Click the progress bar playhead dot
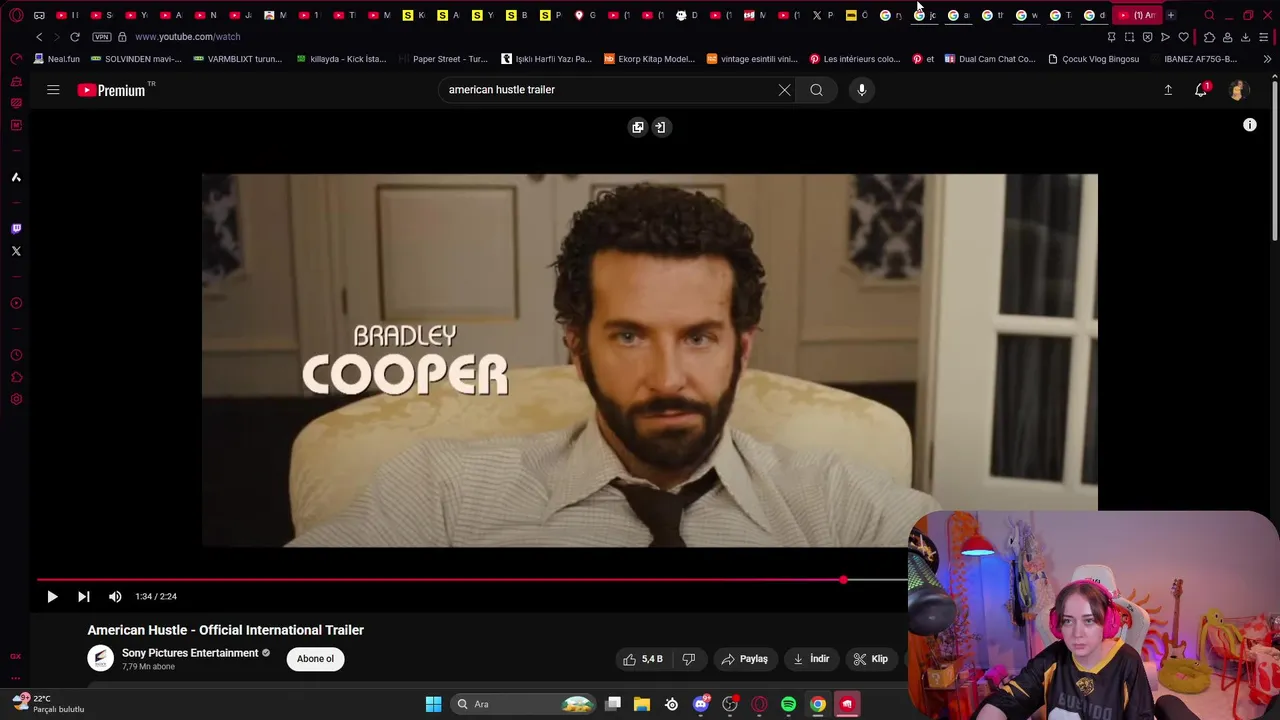This screenshot has width=1280, height=720. pyautogui.click(x=843, y=580)
